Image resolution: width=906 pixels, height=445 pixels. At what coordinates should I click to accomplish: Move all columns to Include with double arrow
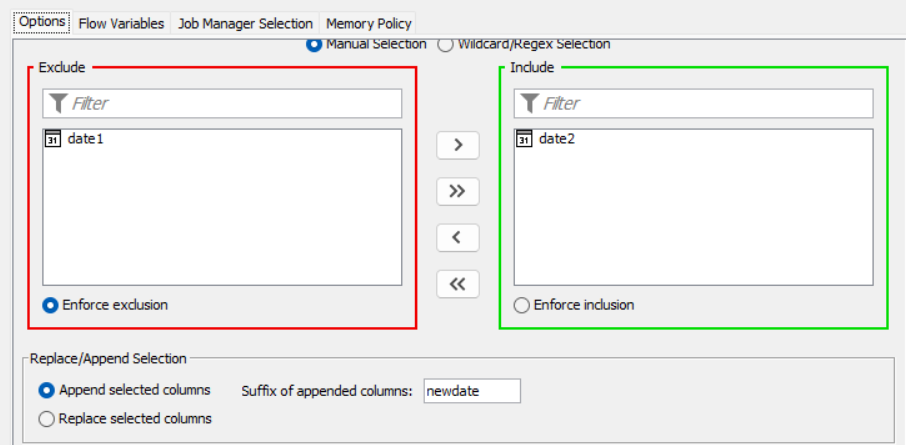click(x=458, y=191)
